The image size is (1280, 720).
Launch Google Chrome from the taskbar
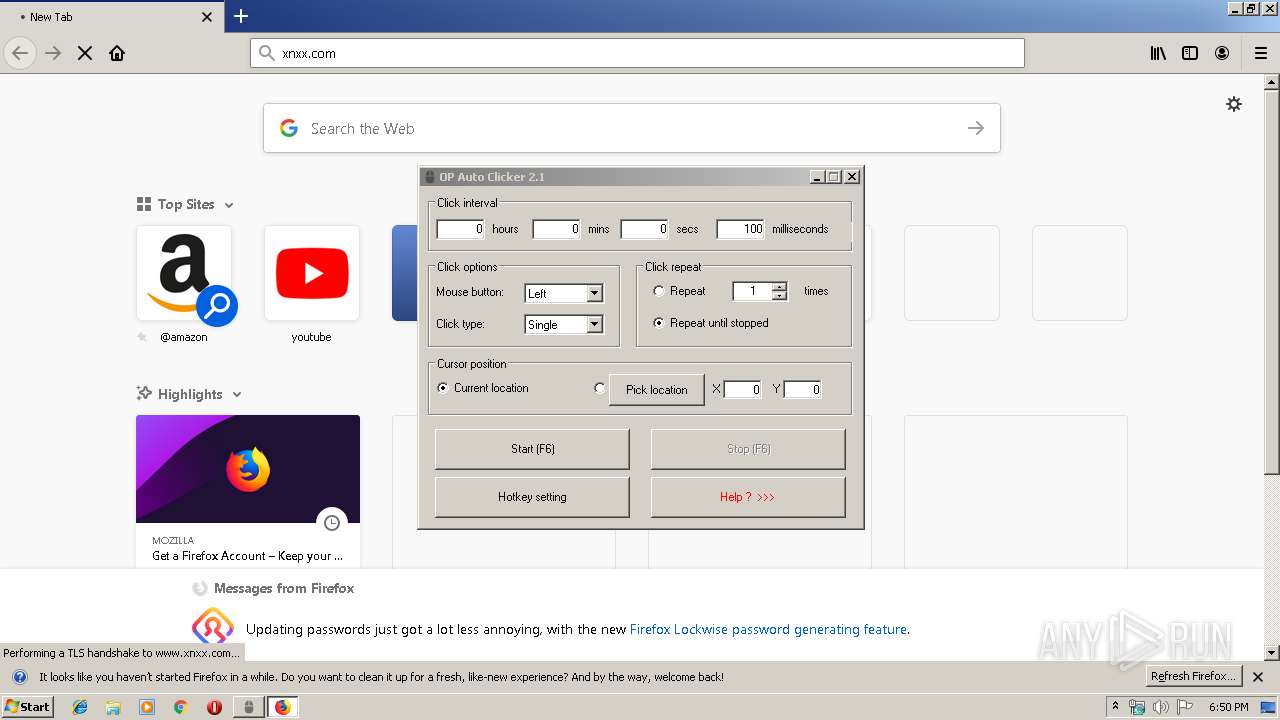click(180, 707)
